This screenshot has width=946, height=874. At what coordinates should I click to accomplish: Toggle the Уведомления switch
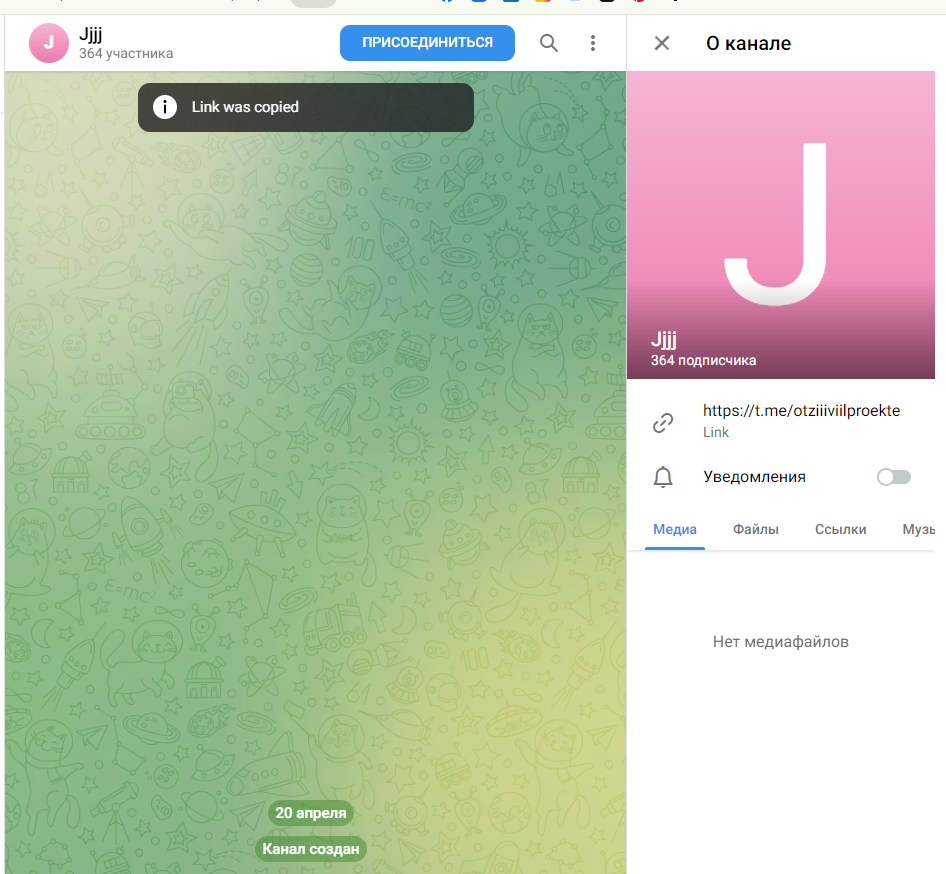point(893,477)
